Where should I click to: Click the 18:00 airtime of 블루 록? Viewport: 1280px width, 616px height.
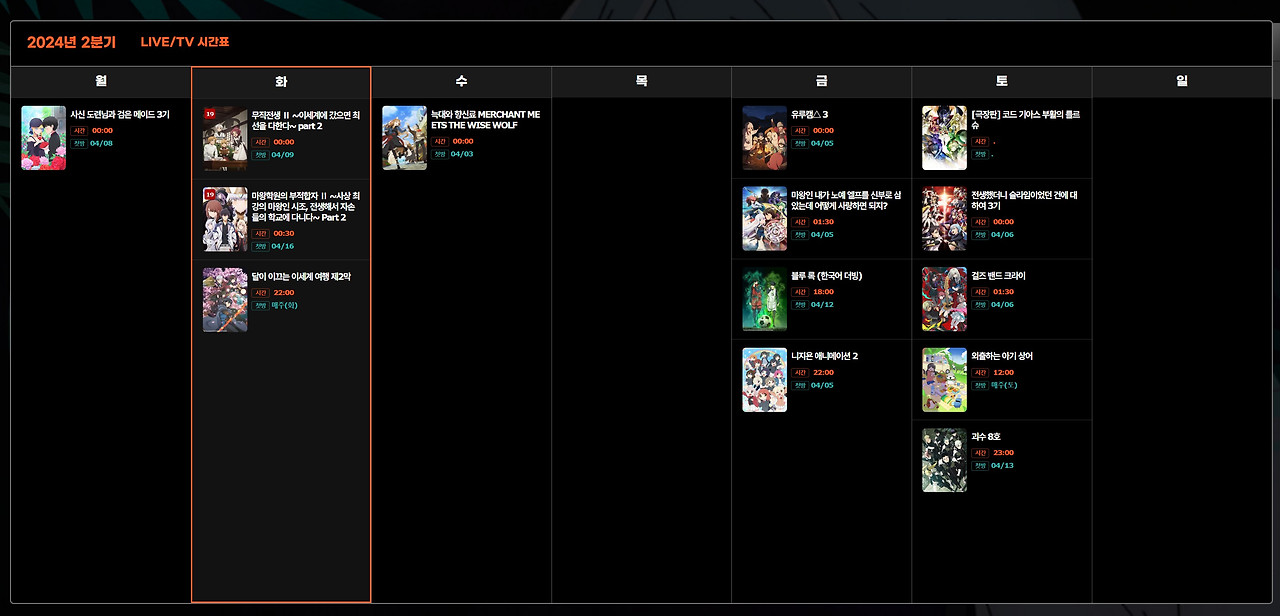coord(823,292)
